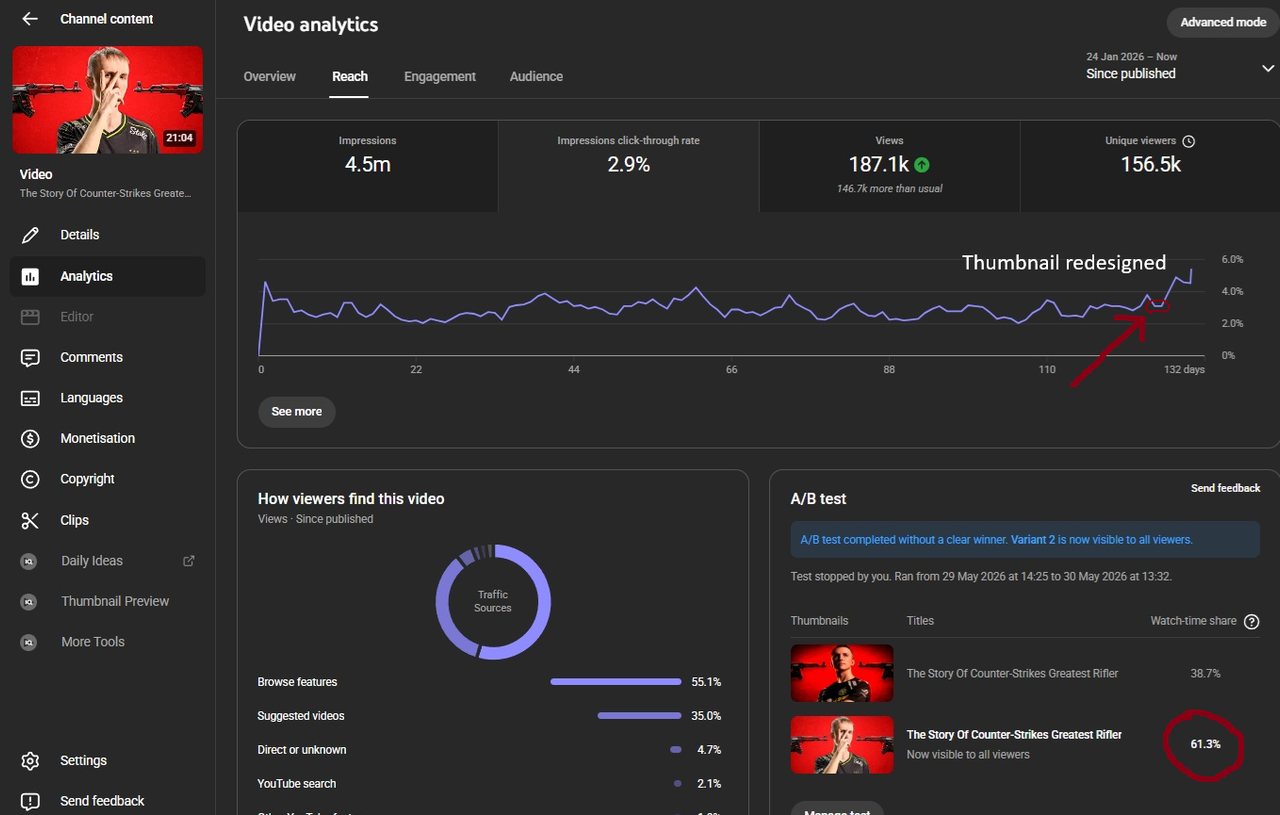This screenshot has width=1280, height=815.
Task: Click the Monetisation dollar icon
Action: (x=30, y=438)
